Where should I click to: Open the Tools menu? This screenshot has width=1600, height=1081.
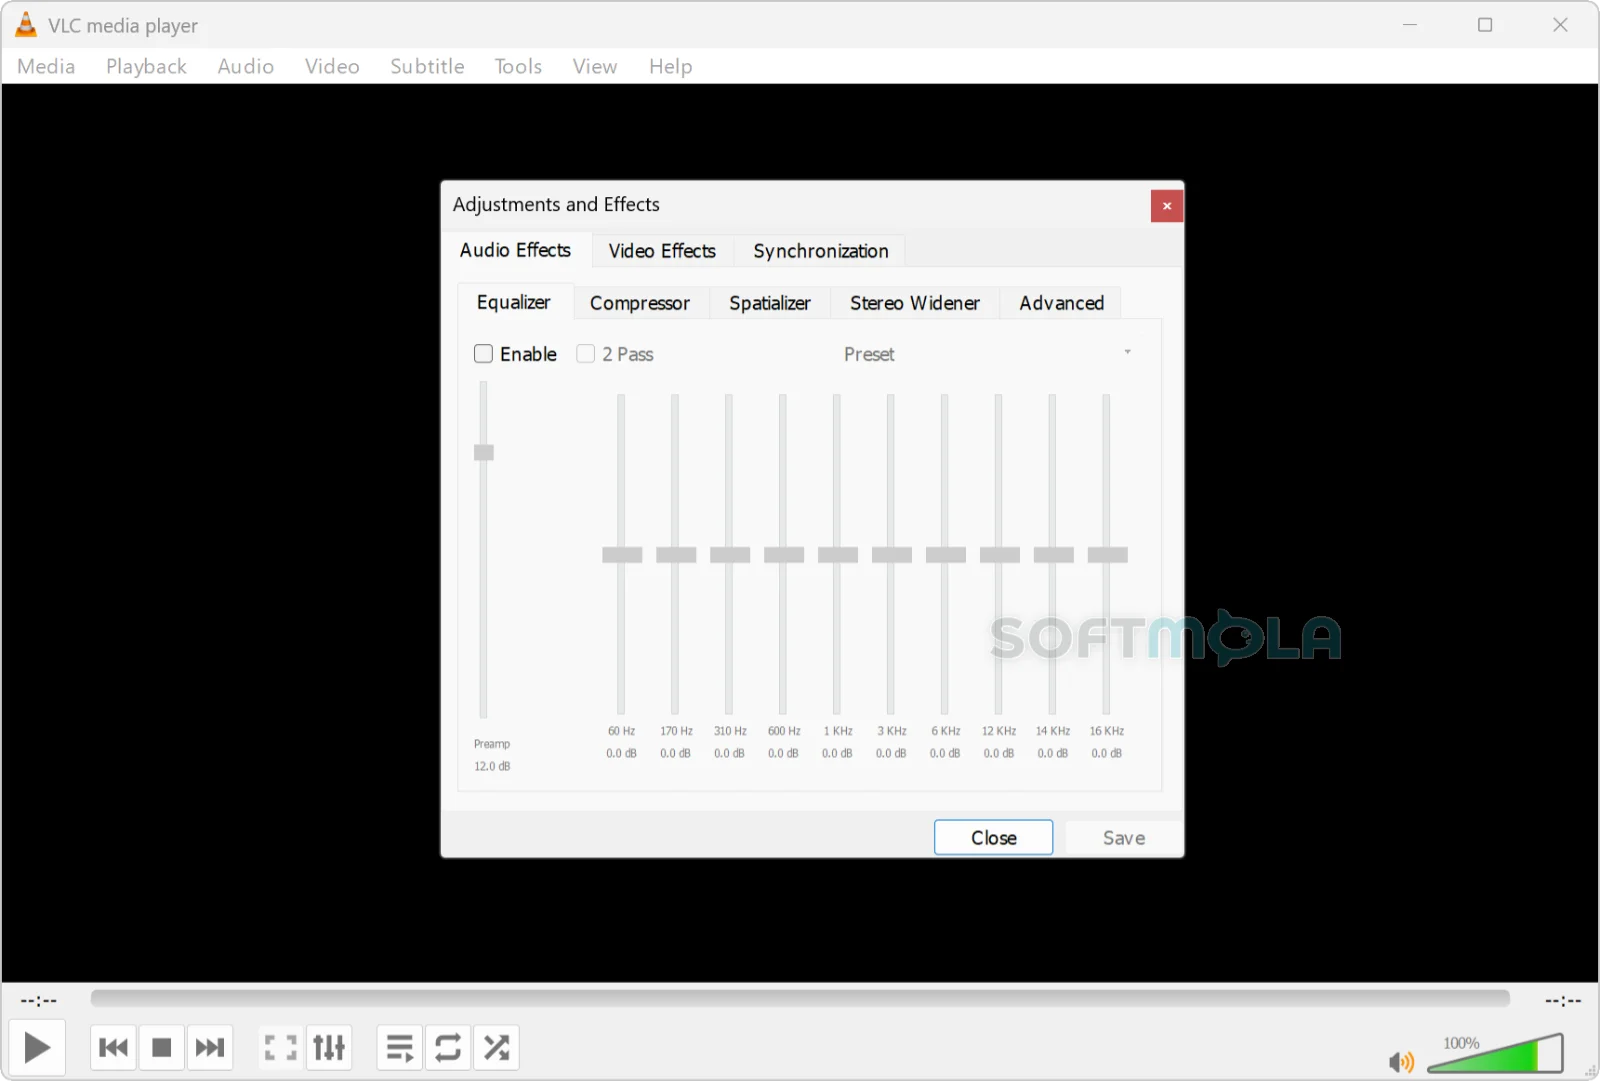(x=518, y=66)
